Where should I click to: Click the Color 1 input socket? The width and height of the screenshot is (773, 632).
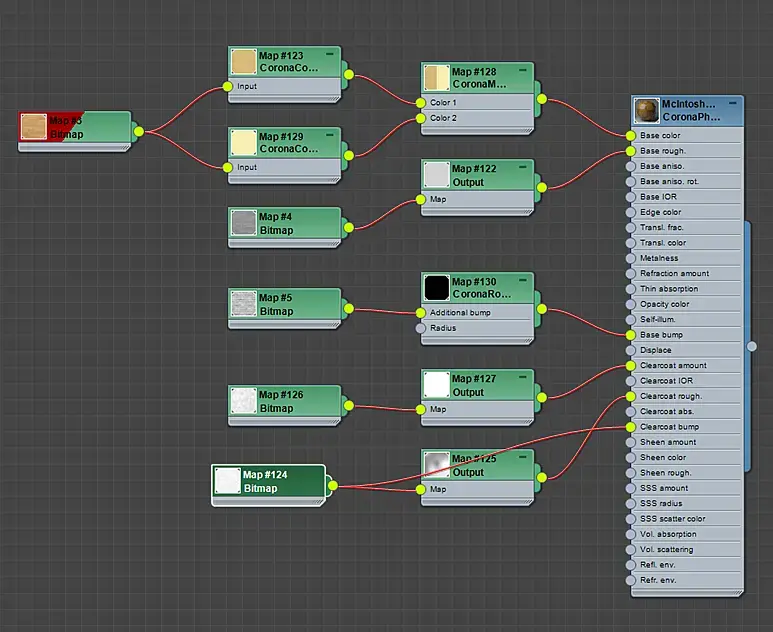click(x=421, y=103)
